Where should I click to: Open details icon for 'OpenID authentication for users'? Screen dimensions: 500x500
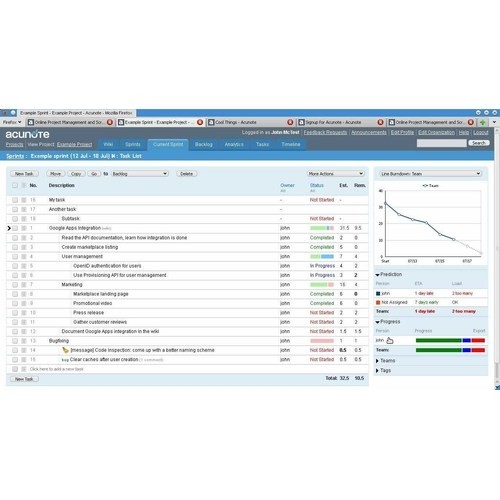(x=24, y=266)
